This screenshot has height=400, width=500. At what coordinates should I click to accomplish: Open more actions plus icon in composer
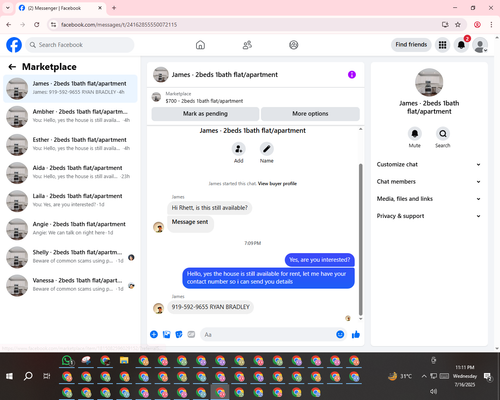click(154, 334)
